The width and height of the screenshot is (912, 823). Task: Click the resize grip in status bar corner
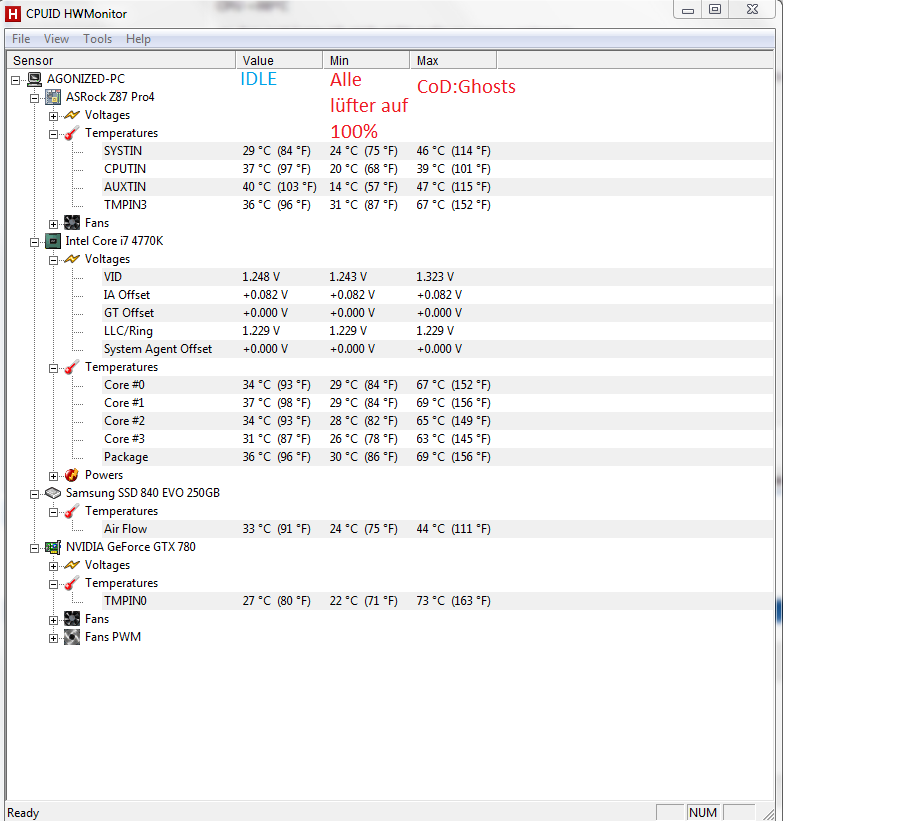click(768, 814)
